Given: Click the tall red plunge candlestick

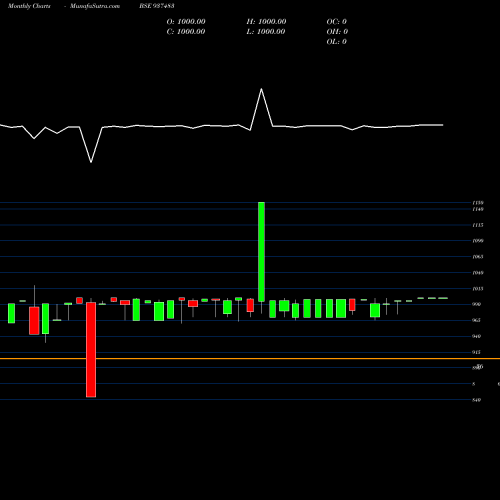Looking at the screenshot, I should tap(91, 350).
